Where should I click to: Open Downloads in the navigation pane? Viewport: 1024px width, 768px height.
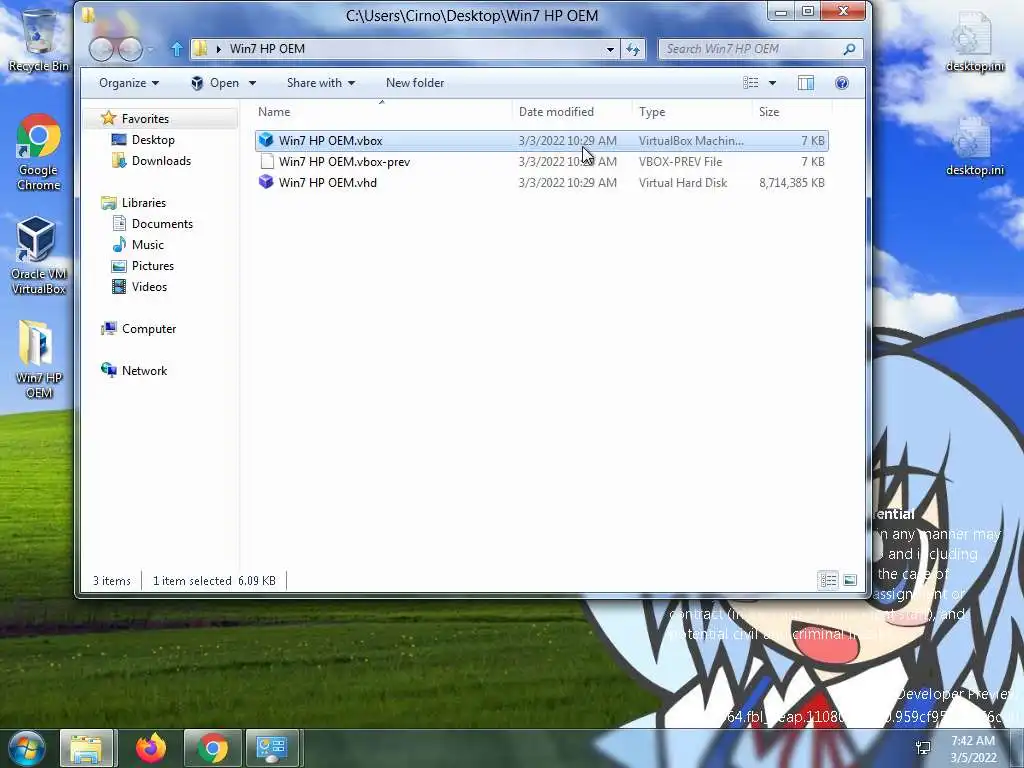click(161, 161)
